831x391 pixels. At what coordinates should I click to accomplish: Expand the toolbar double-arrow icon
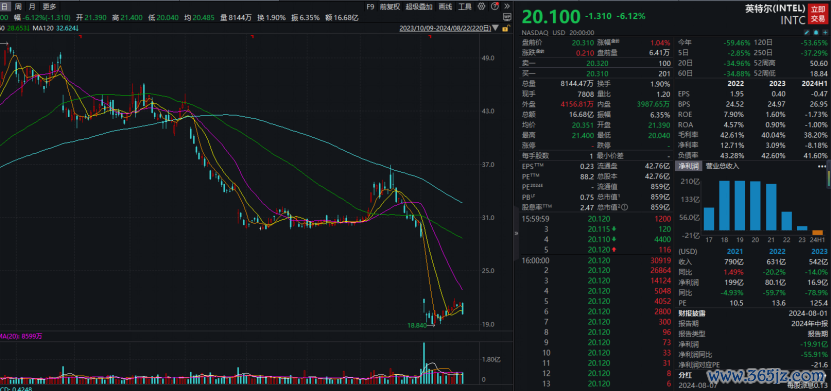(506, 7)
